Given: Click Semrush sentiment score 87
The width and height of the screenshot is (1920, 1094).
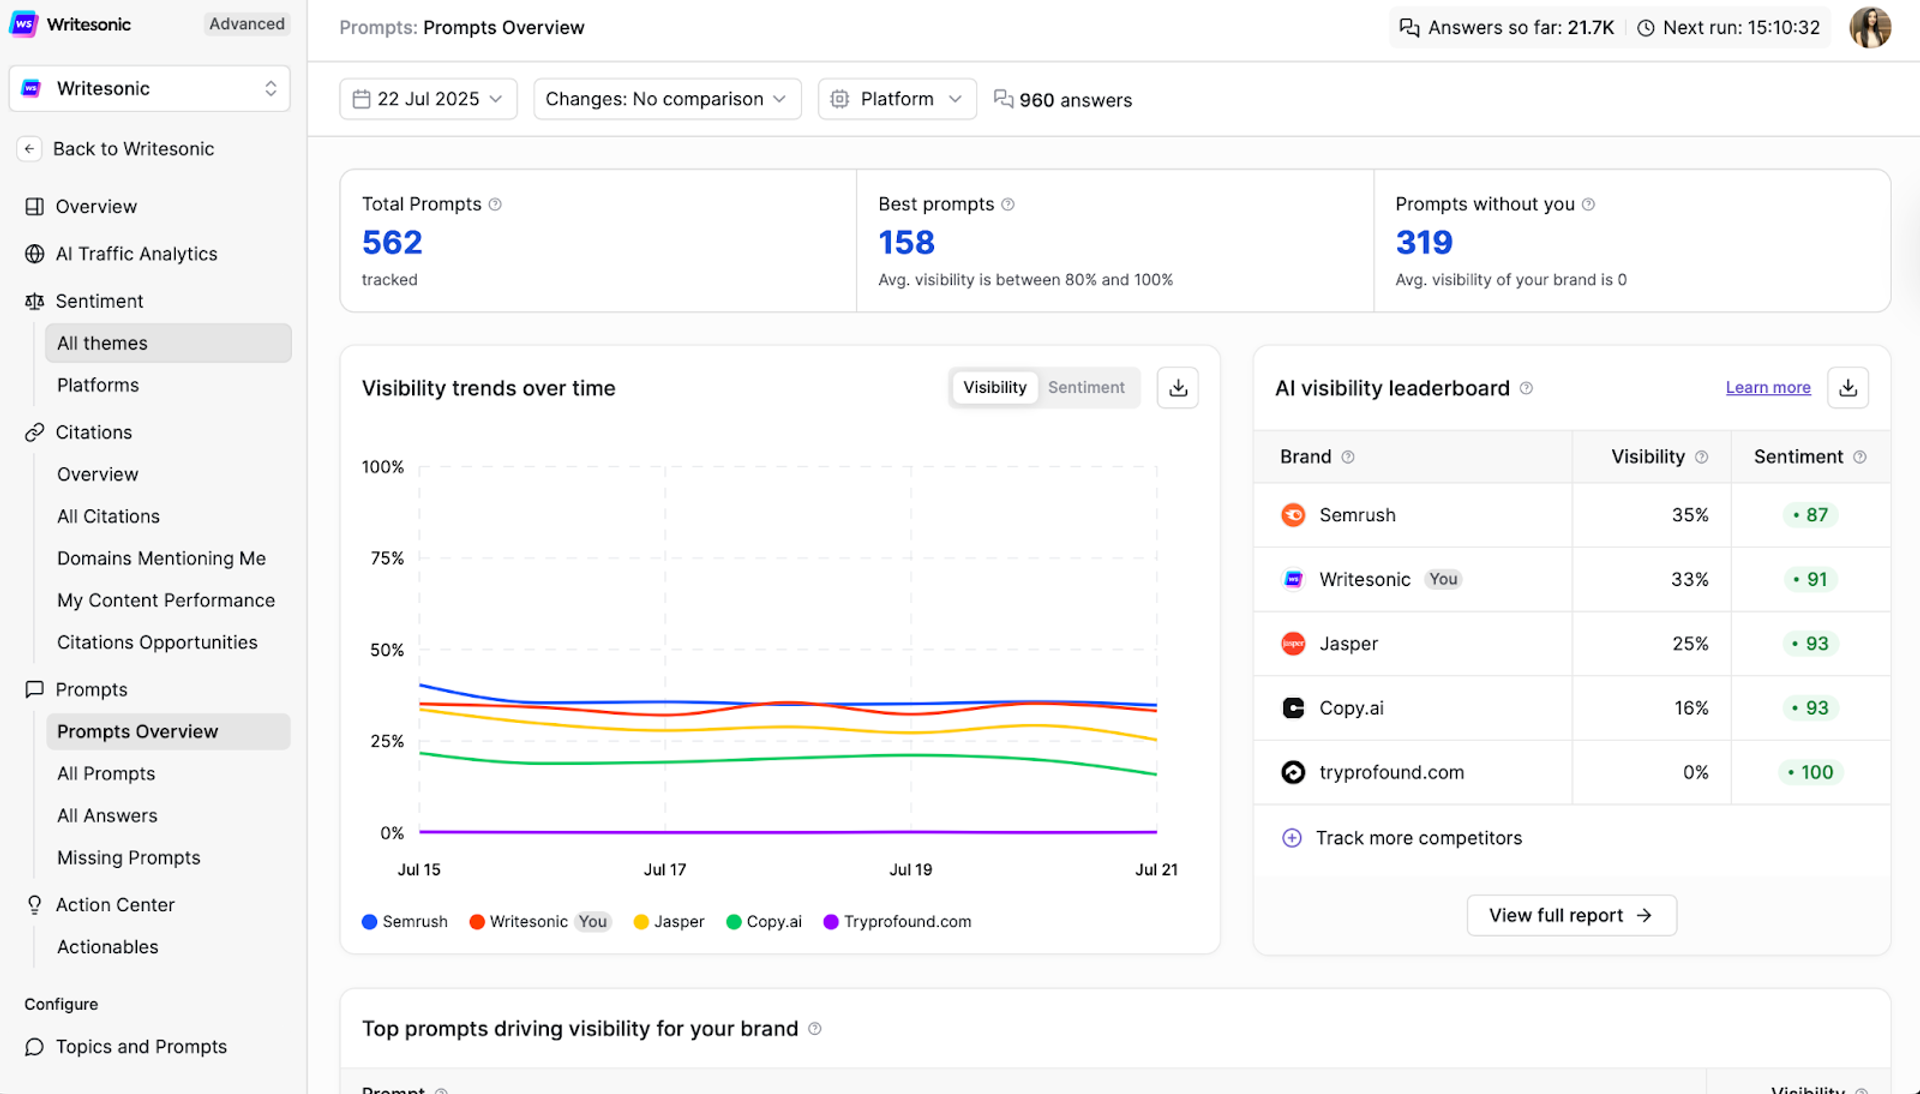Looking at the screenshot, I should click(x=1810, y=515).
